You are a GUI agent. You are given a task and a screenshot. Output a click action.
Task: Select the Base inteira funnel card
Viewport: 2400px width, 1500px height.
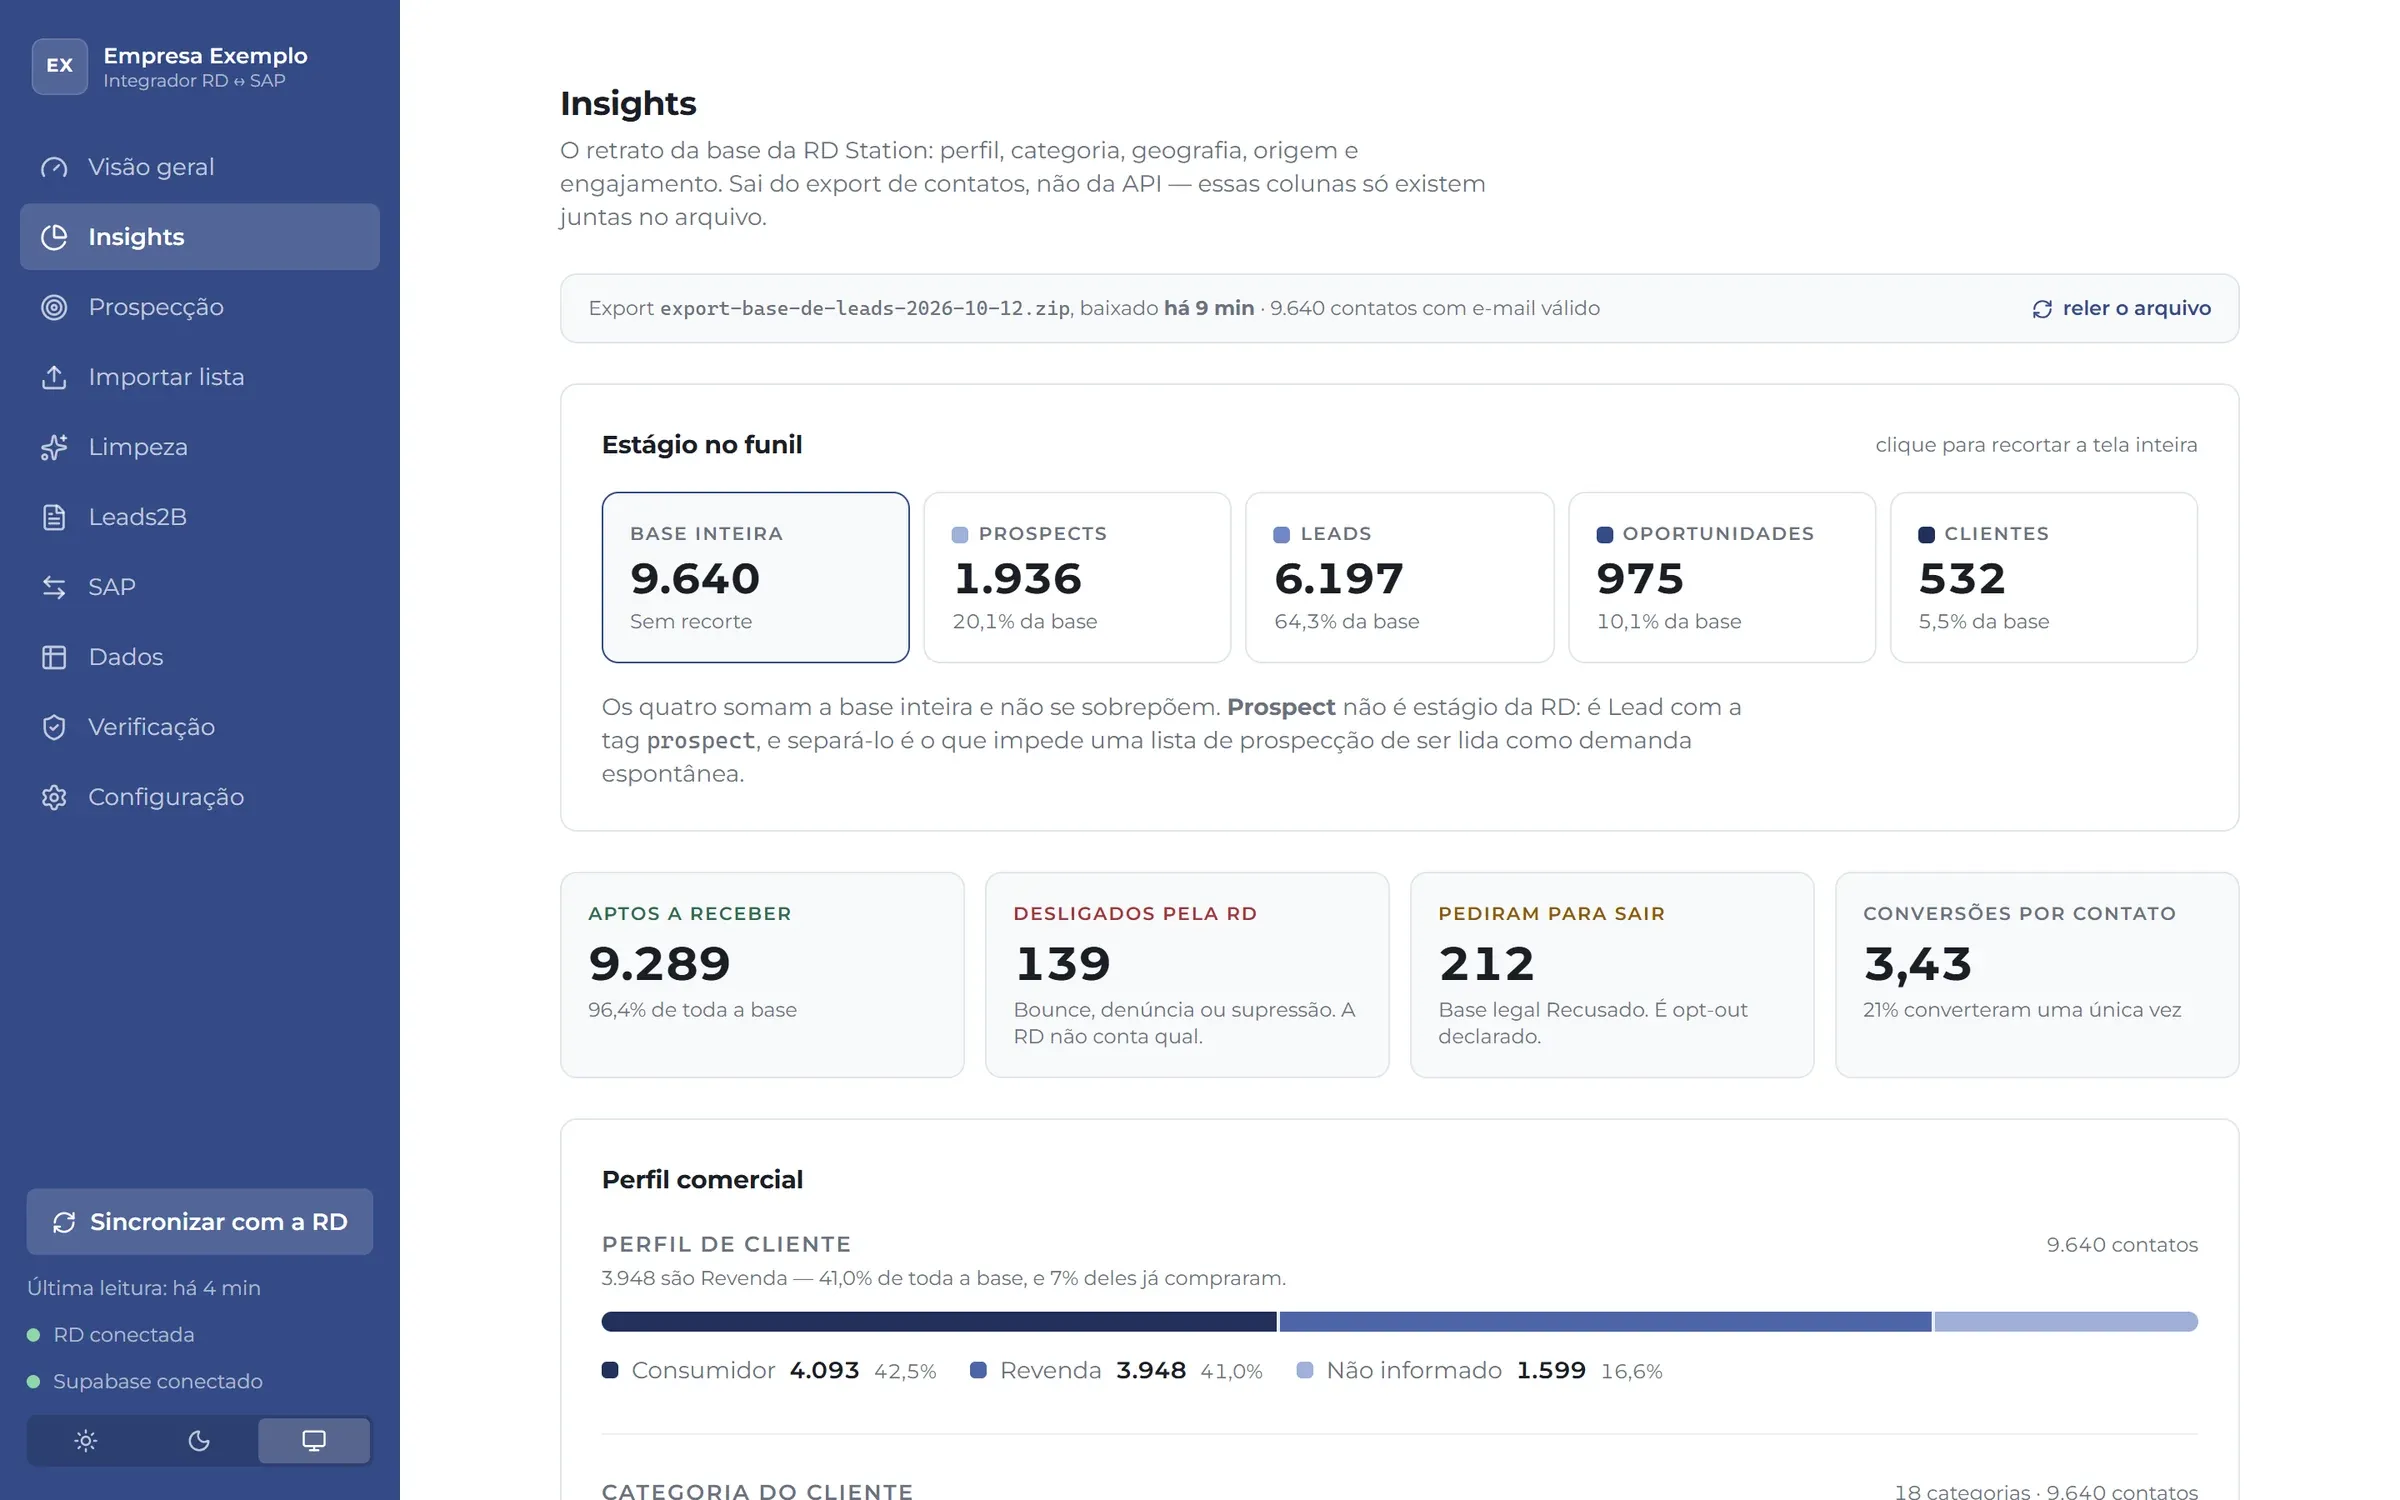click(755, 577)
